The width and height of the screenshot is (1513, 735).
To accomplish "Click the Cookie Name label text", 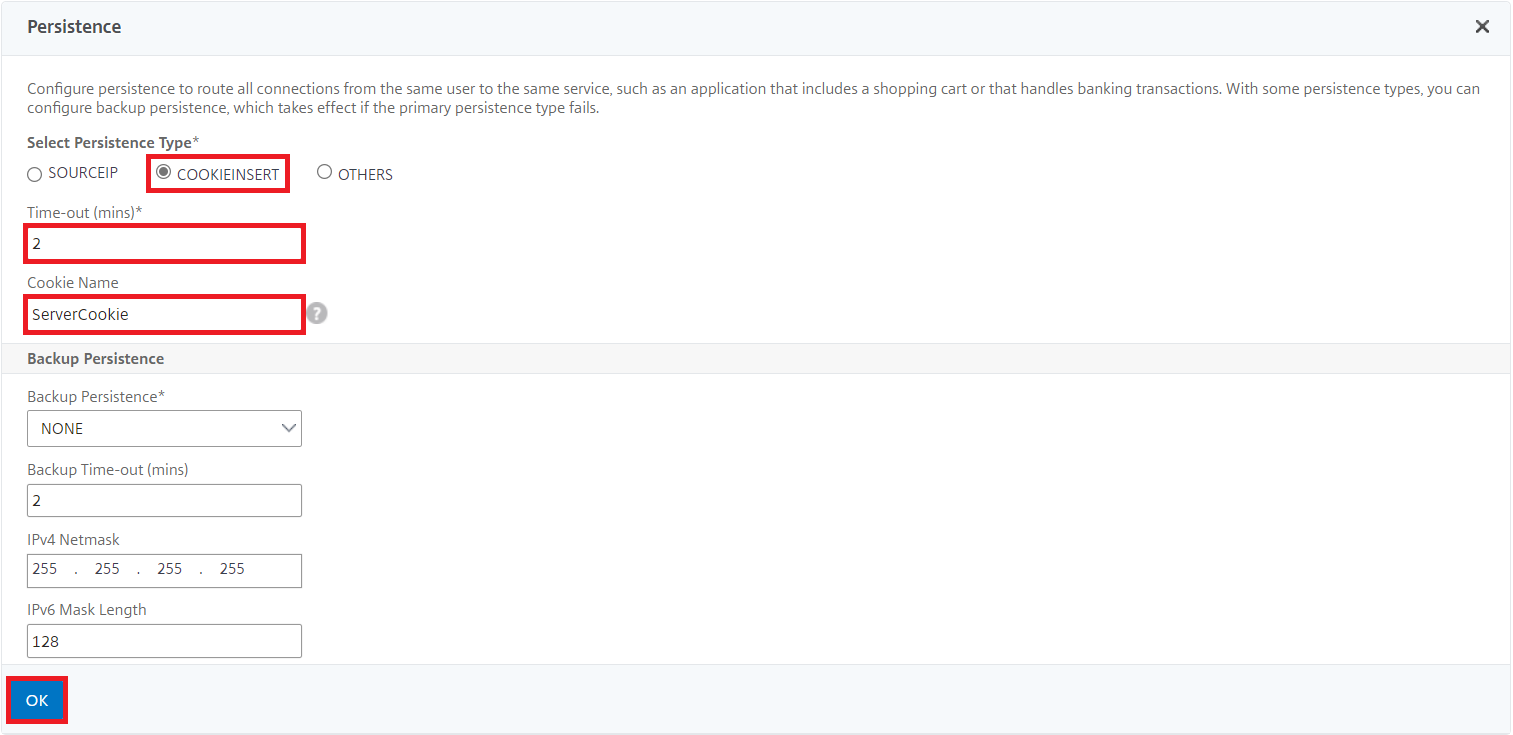I will coord(72,282).
